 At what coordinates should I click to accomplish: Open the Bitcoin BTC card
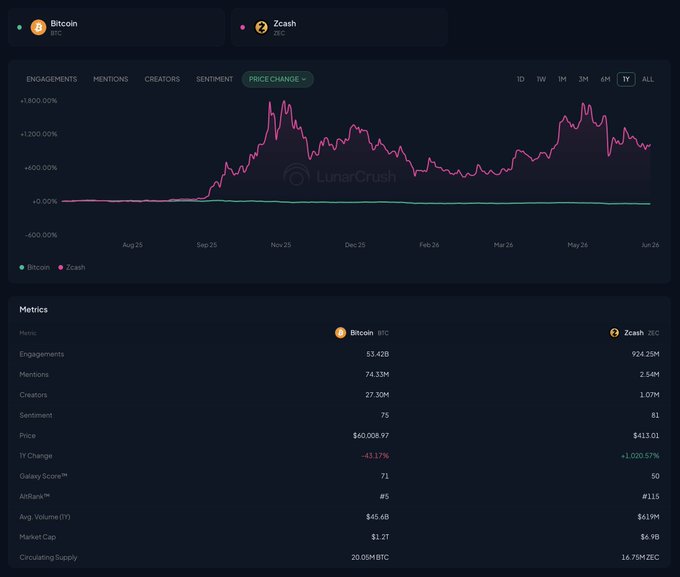[x=116, y=27]
